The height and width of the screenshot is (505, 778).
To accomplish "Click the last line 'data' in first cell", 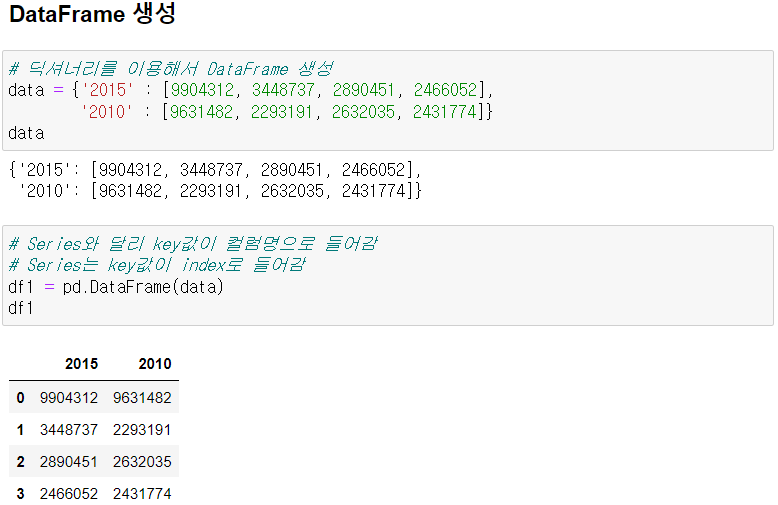I will coord(26,133).
